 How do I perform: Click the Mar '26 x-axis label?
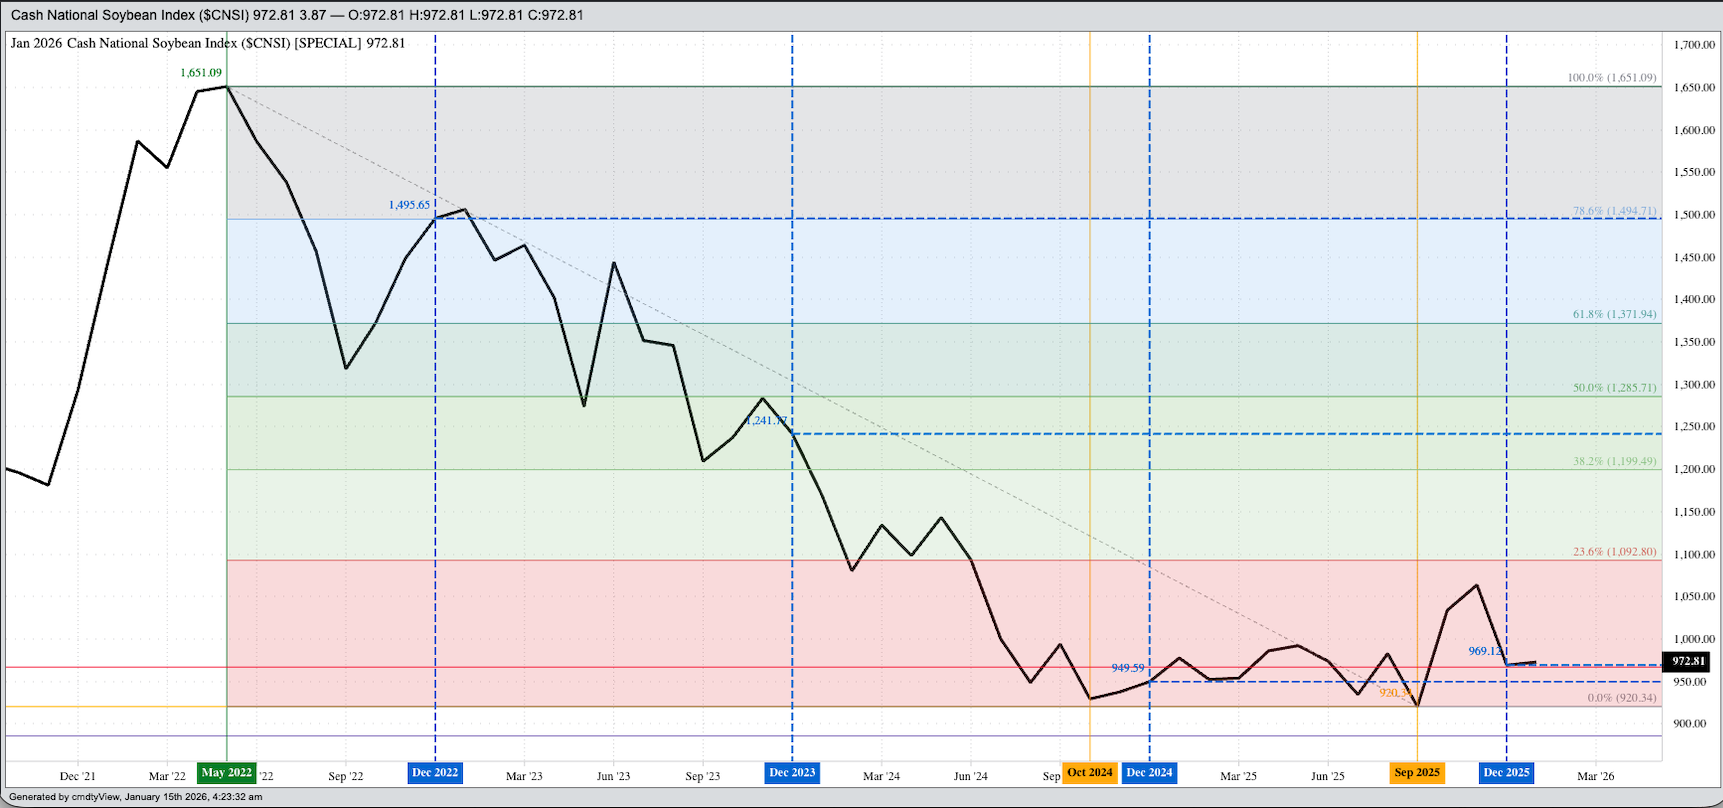[x=1595, y=776]
